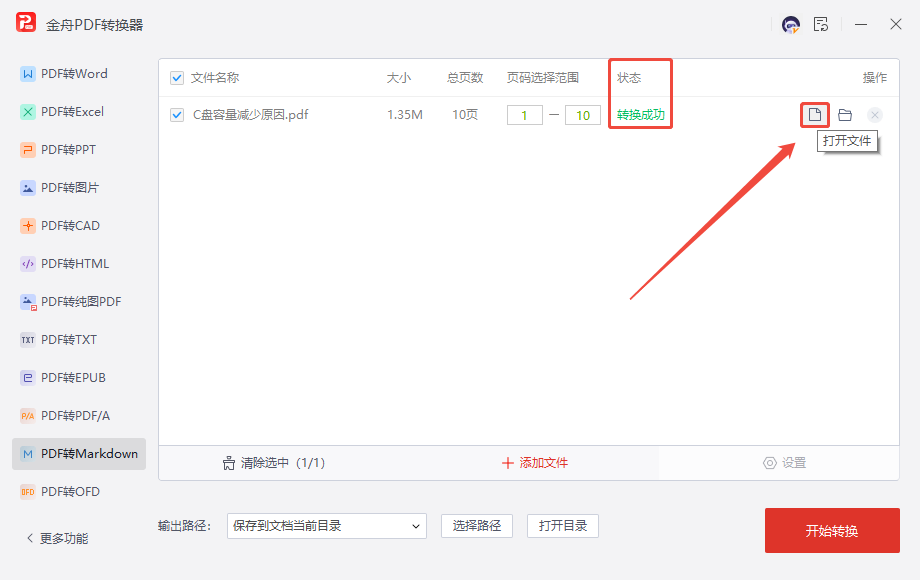The image size is (920, 580).
Task: Click the PDF转PDF/A icon
Action: coord(28,416)
